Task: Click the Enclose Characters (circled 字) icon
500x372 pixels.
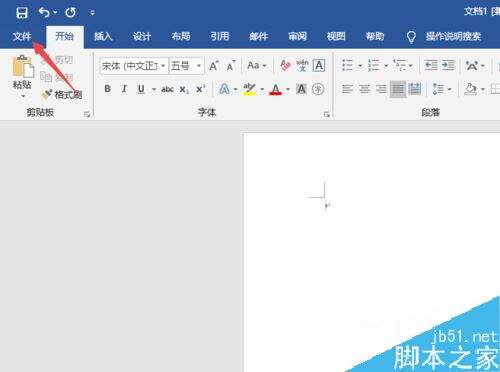Action: 318,89
